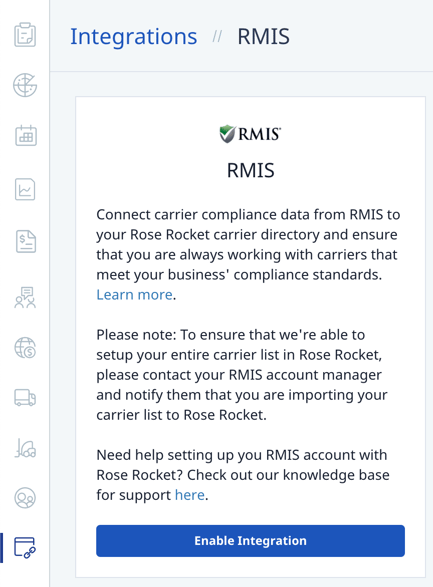The height and width of the screenshot is (587, 433).
Task: Open the line chart reports icon
Action: (25, 189)
